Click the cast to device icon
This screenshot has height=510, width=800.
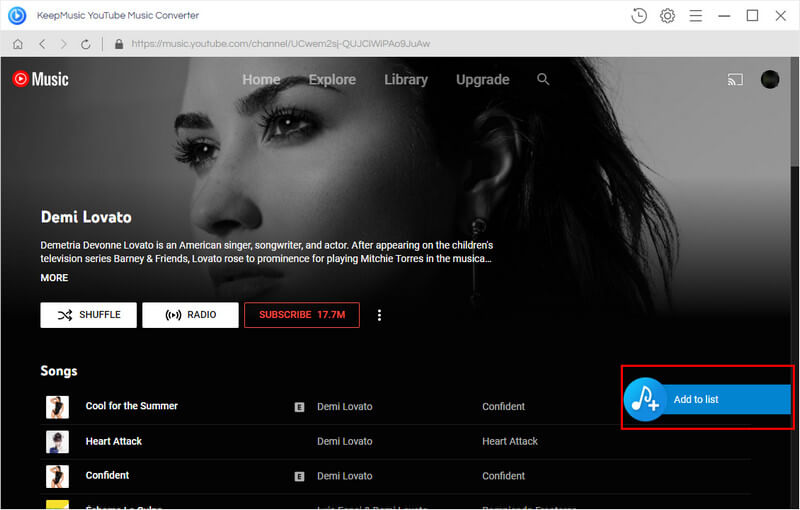tap(735, 80)
